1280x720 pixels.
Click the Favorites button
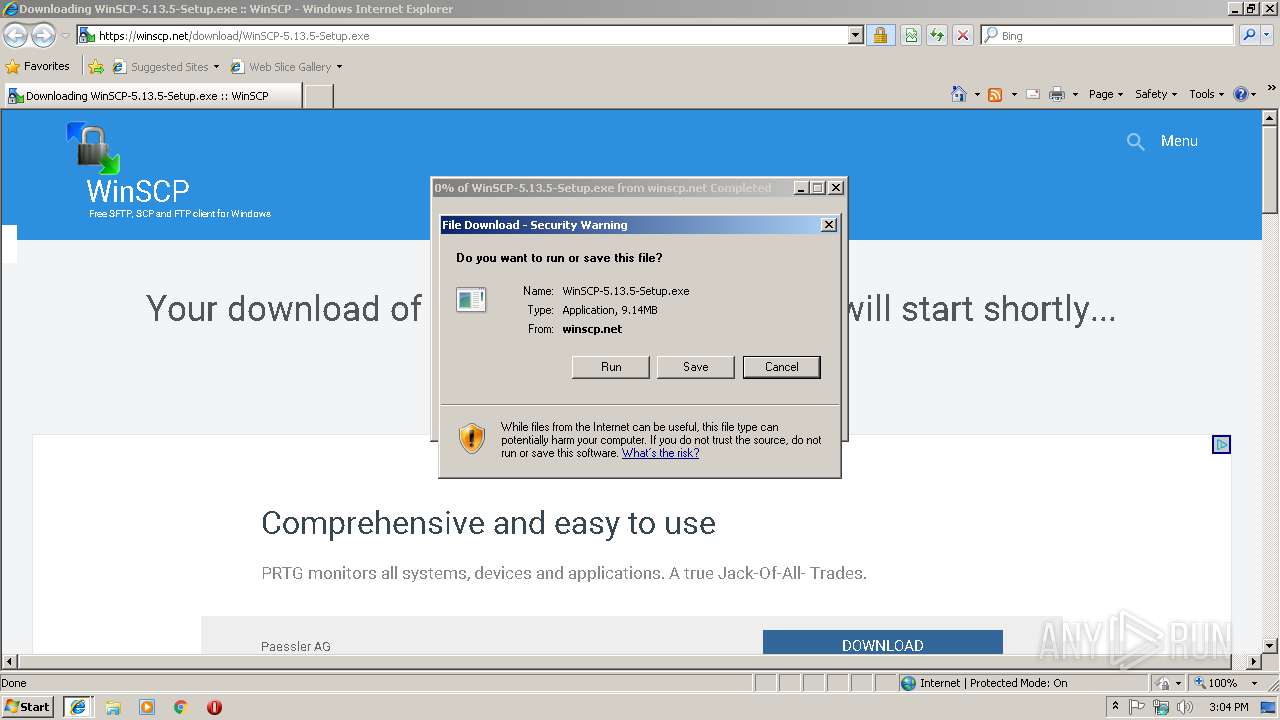pos(38,66)
